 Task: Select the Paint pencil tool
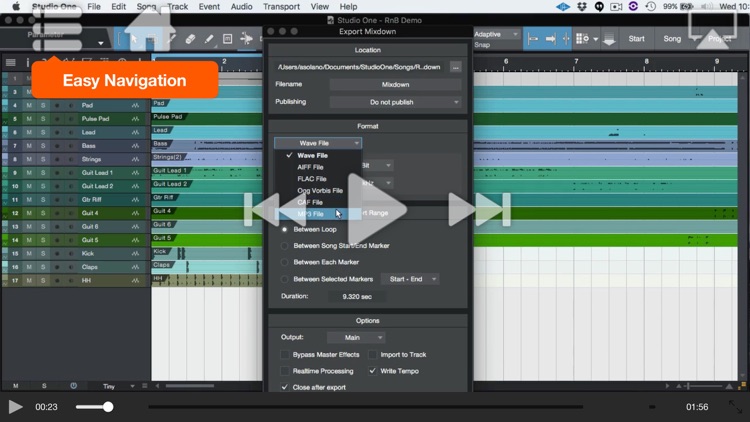coord(209,39)
